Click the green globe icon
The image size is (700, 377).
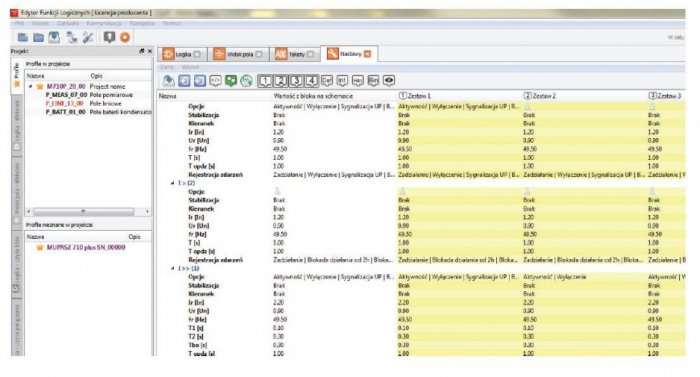tap(246, 81)
